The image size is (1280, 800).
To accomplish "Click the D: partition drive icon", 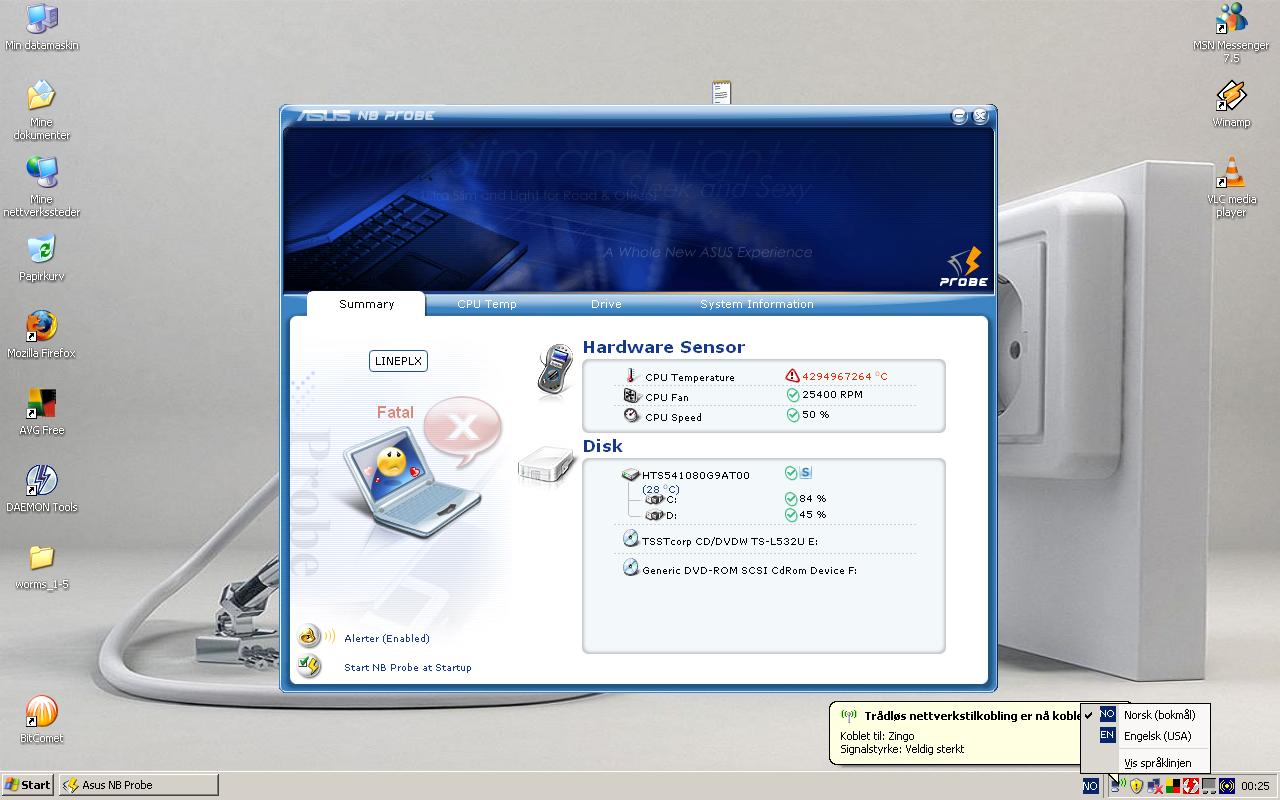I will tap(655, 515).
